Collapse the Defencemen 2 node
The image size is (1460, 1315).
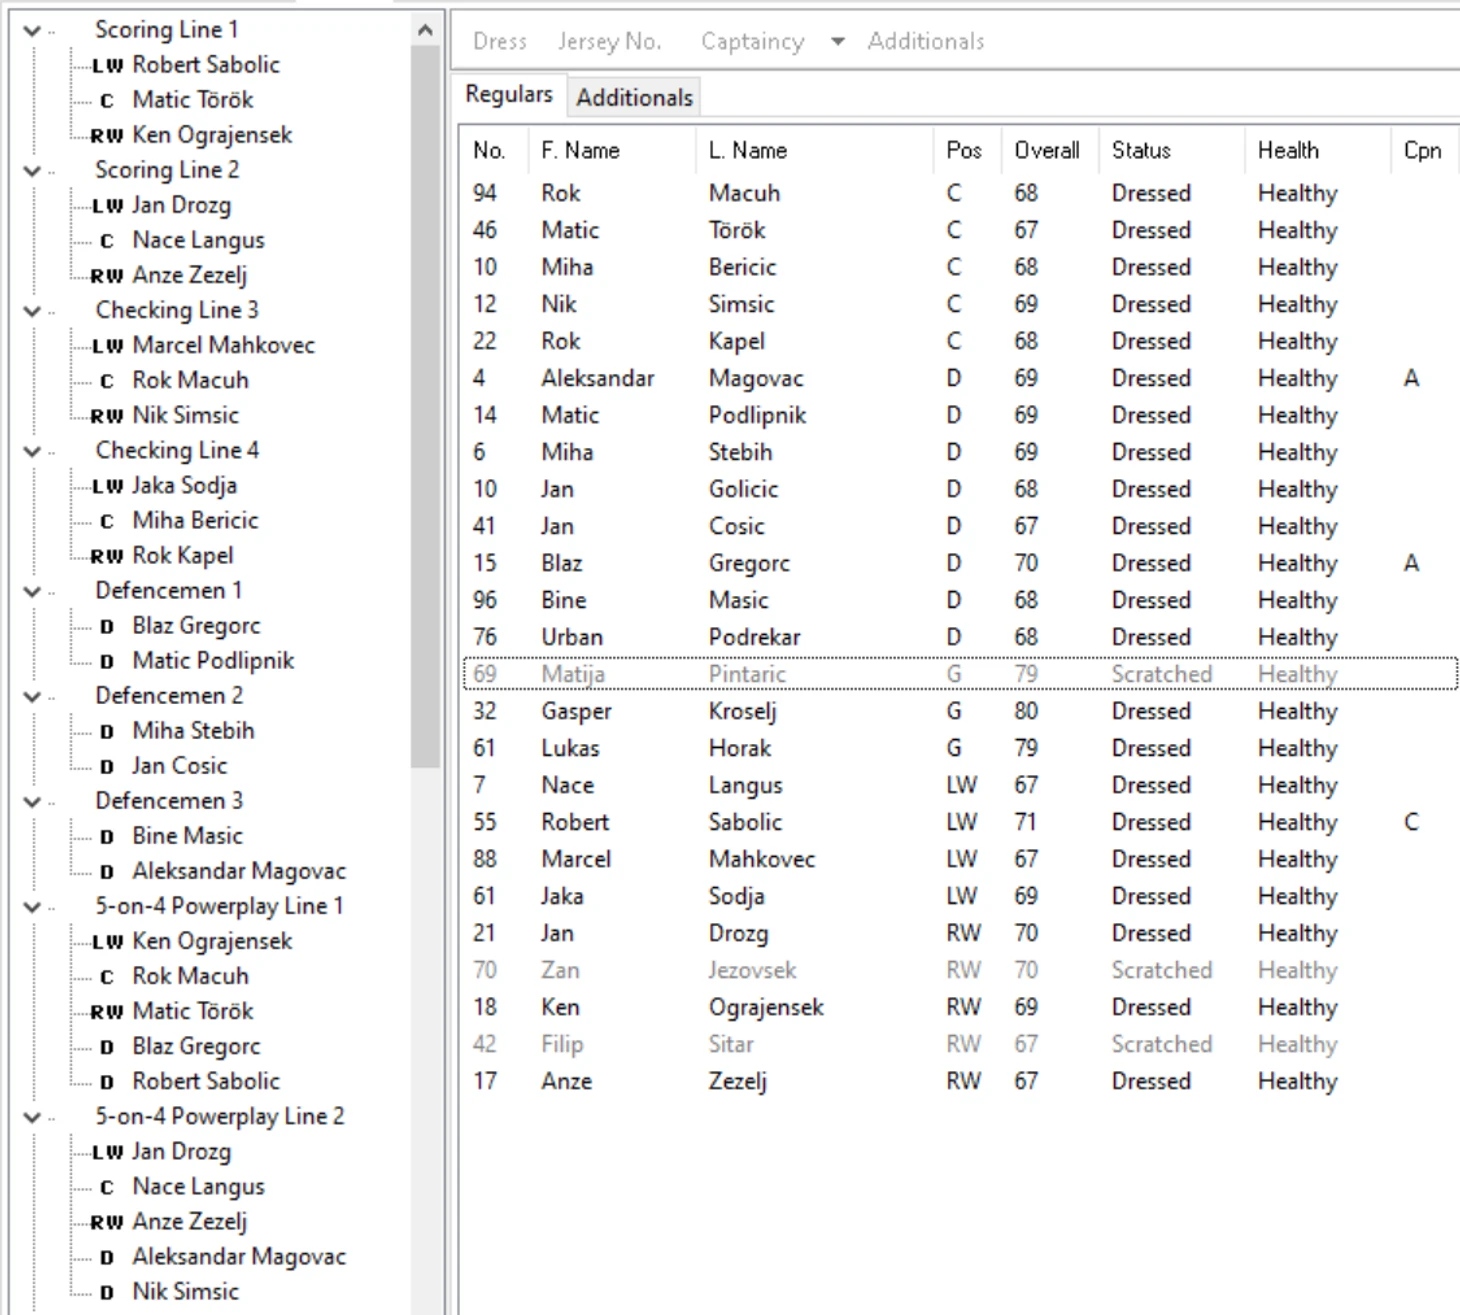click(32, 696)
